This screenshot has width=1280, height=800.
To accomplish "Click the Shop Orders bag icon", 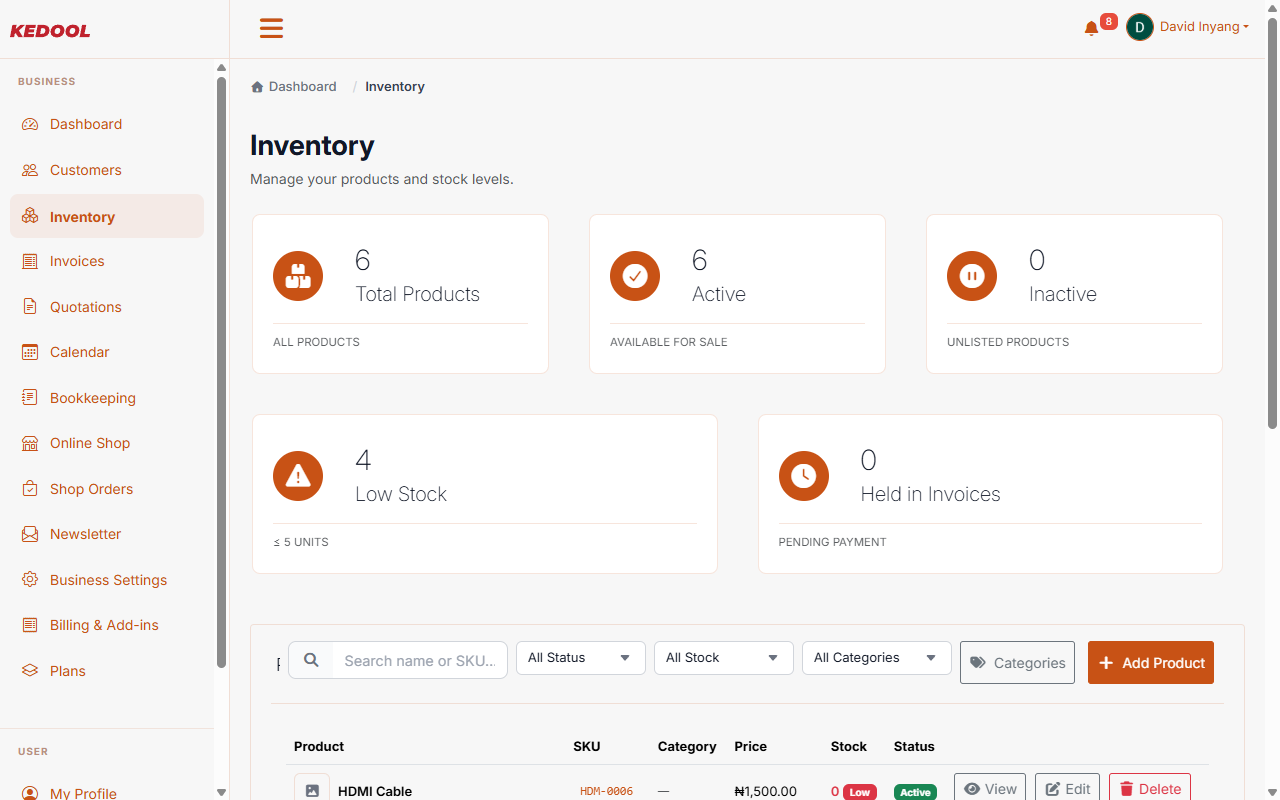I will (x=30, y=489).
